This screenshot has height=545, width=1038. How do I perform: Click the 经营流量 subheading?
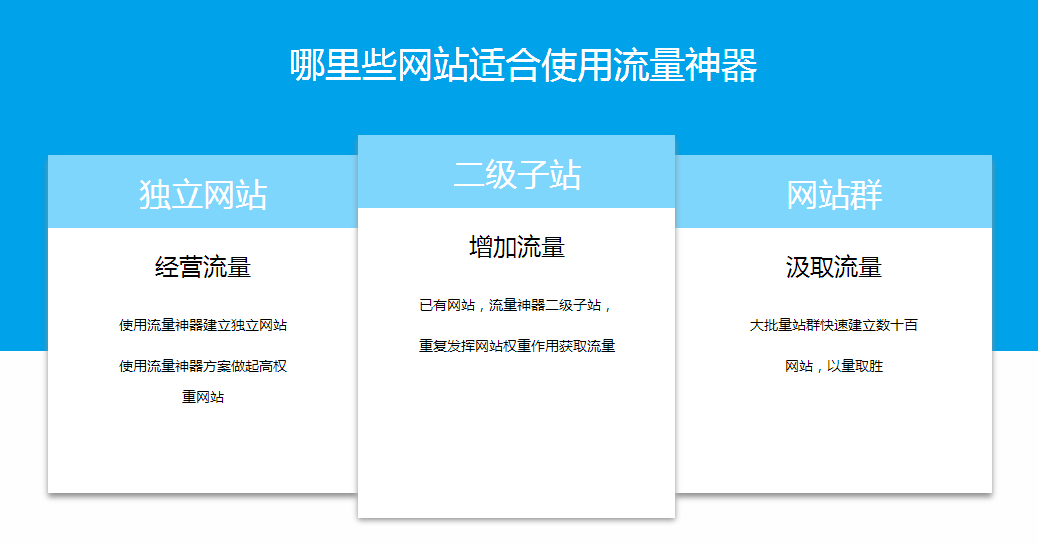point(203,267)
